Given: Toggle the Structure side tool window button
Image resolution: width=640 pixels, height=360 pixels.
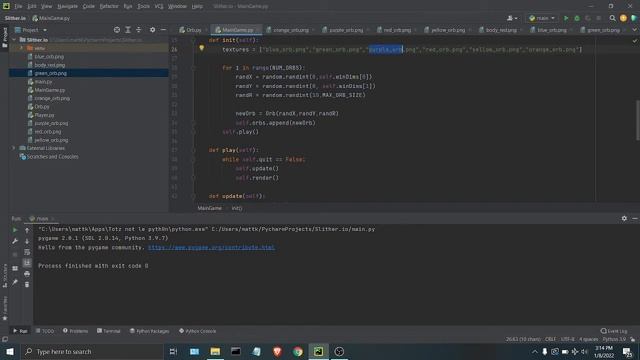Looking at the screenshot, I should 4,276.
